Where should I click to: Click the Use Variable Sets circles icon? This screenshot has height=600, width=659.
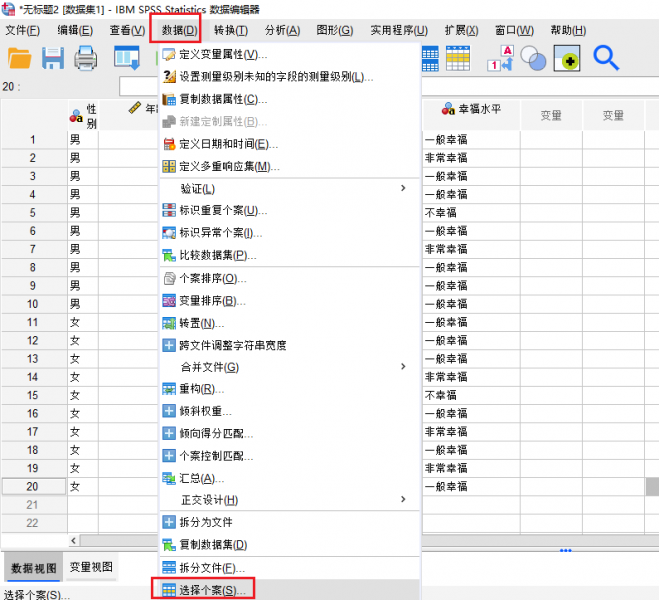pos(533,58)
